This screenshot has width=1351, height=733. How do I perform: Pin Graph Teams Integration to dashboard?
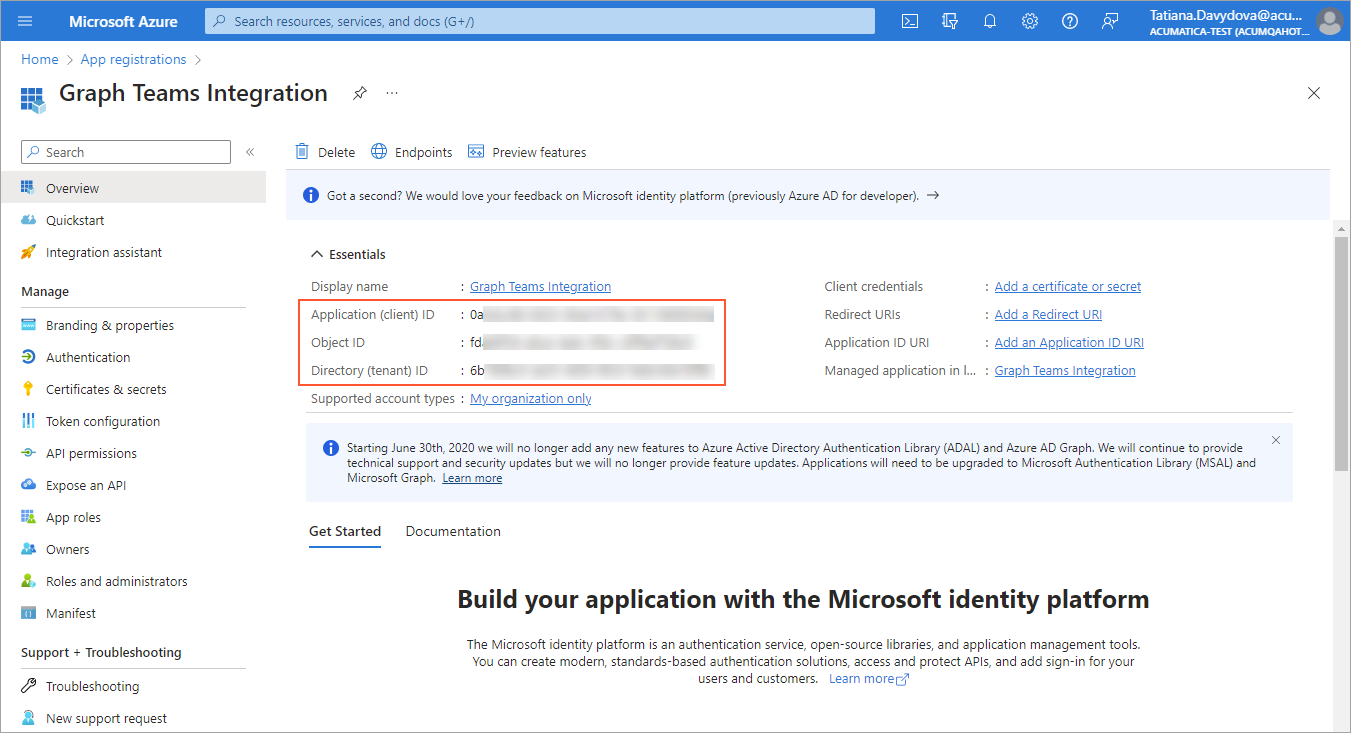[x=360, y=93]
